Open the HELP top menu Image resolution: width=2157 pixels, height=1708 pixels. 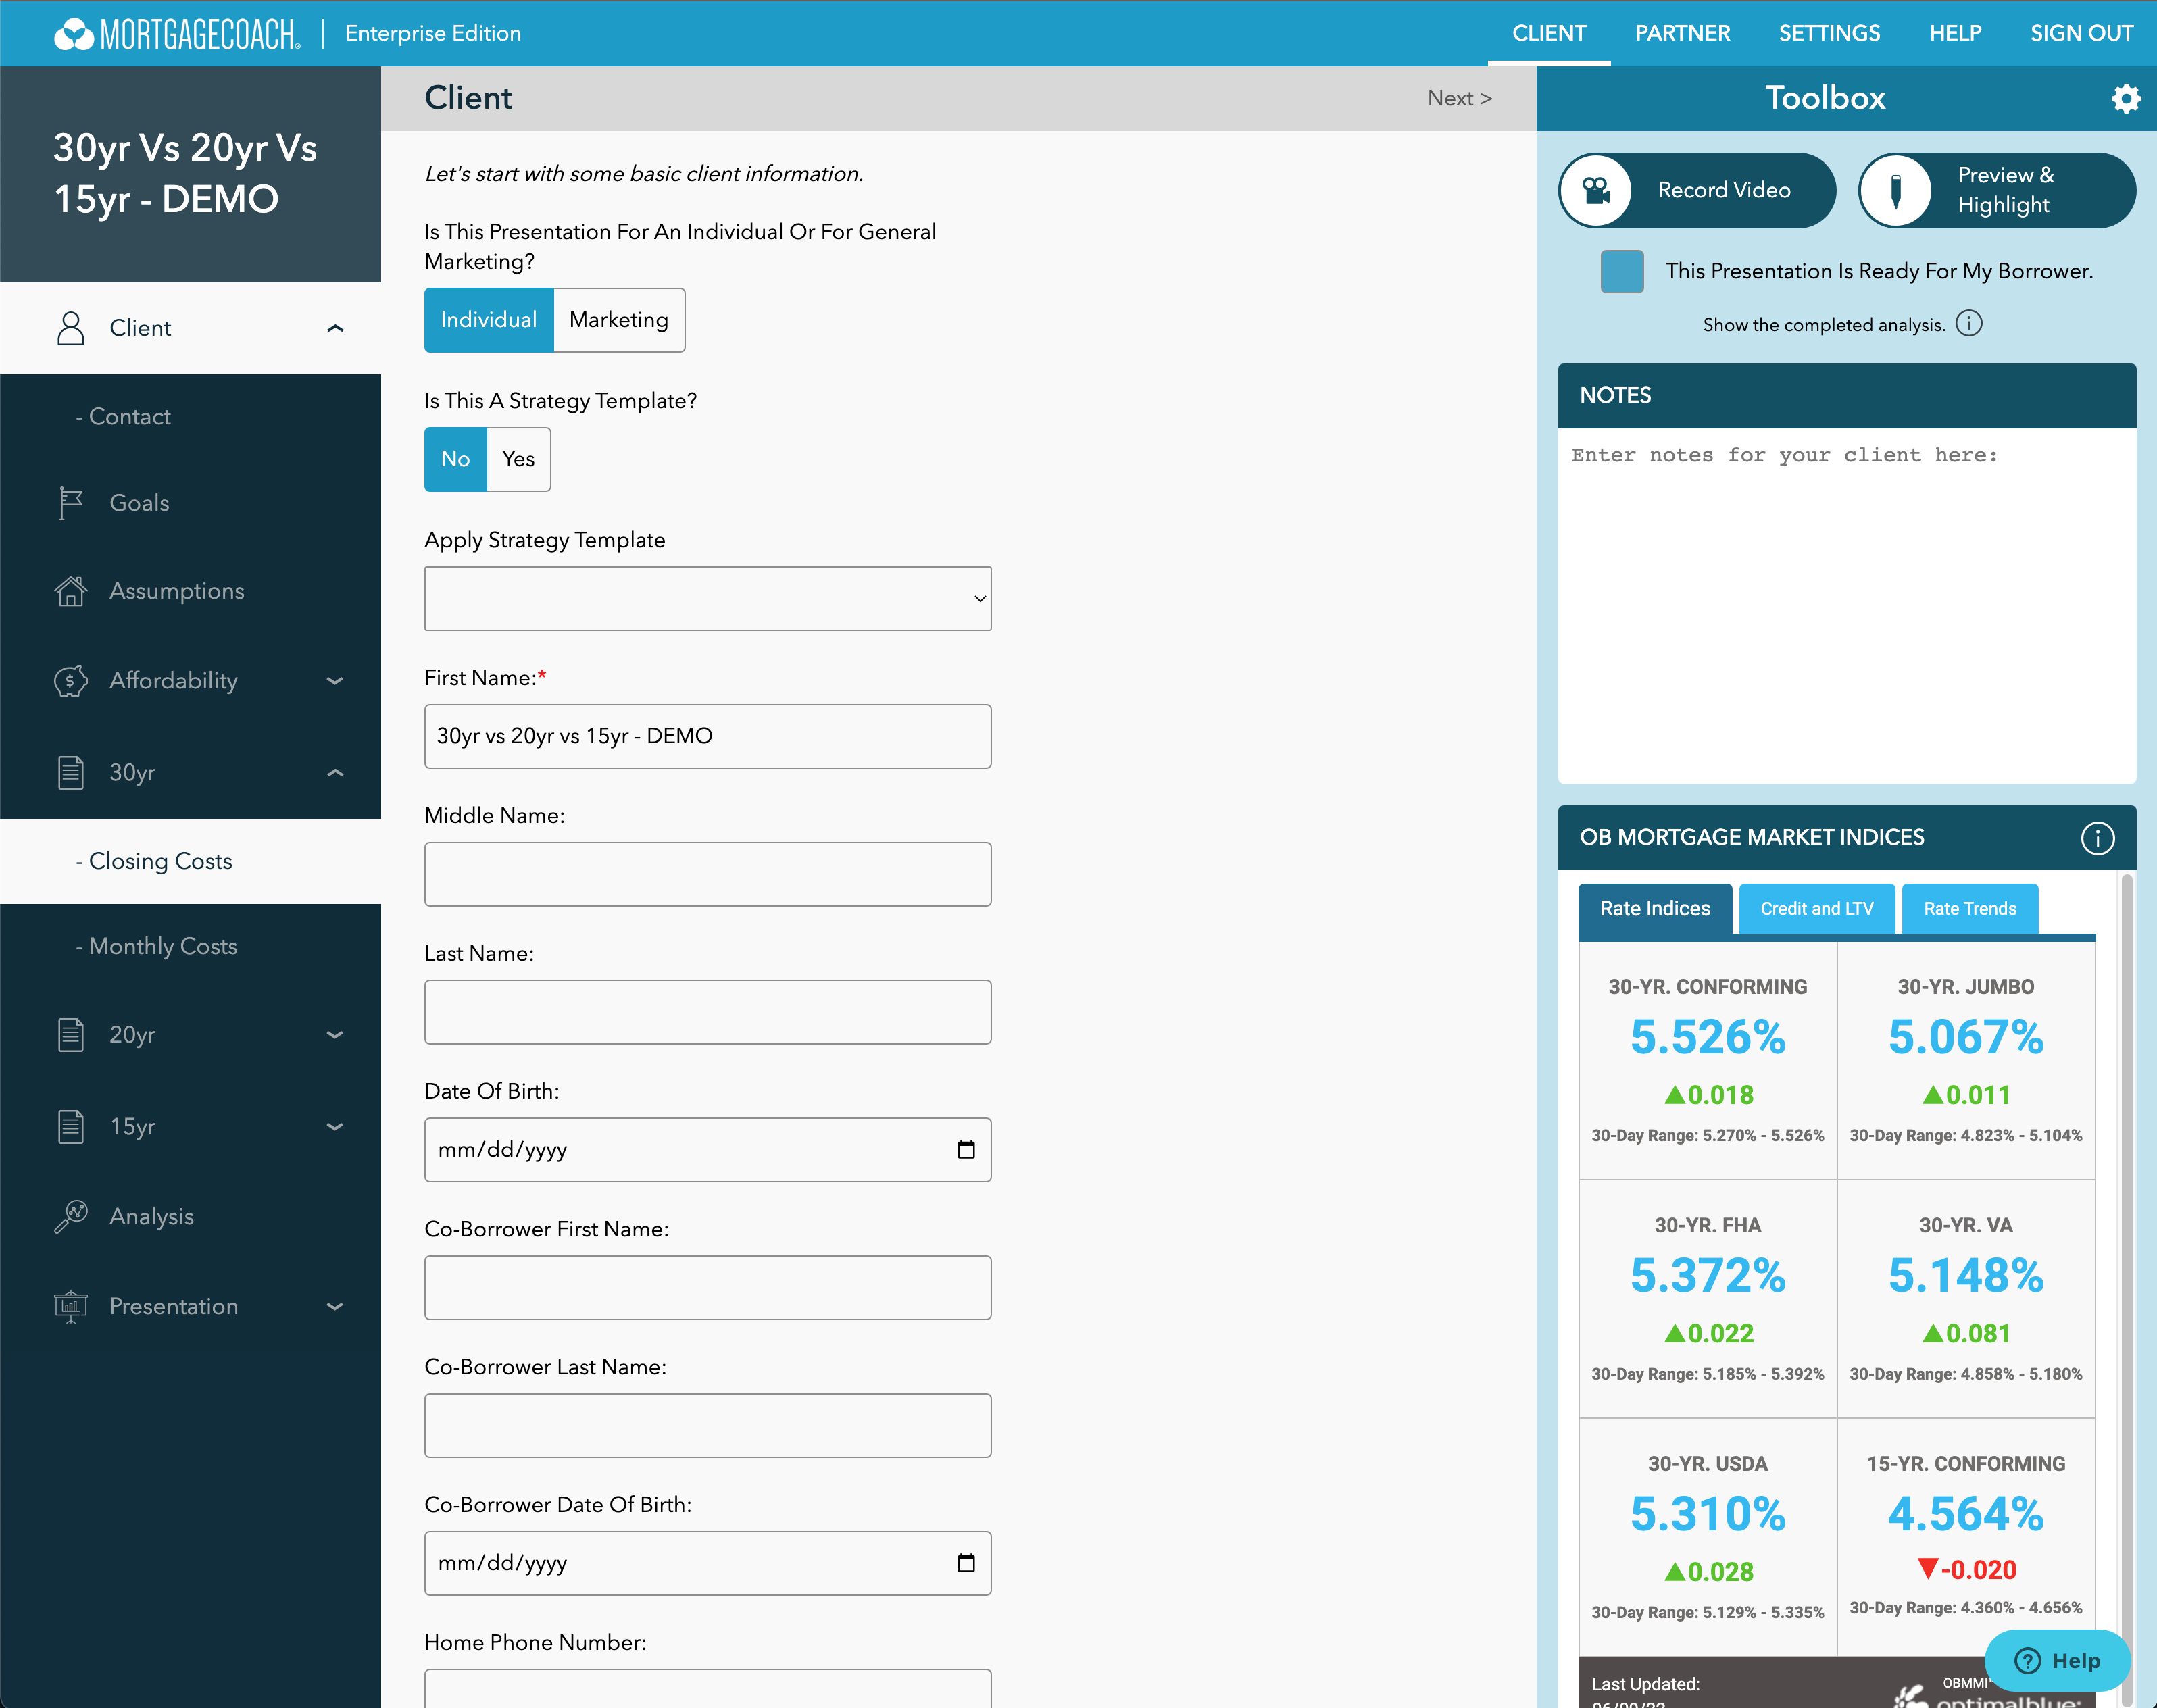pyautogui.click(x=1955, y=33)
